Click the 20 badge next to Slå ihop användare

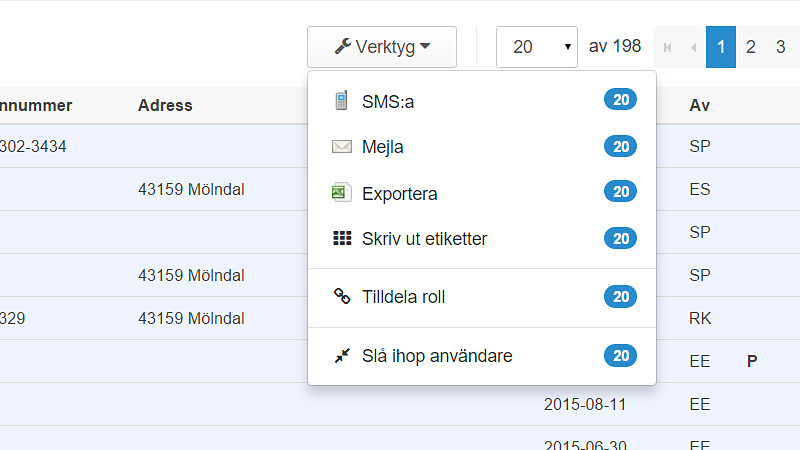(x=620, y=356)
